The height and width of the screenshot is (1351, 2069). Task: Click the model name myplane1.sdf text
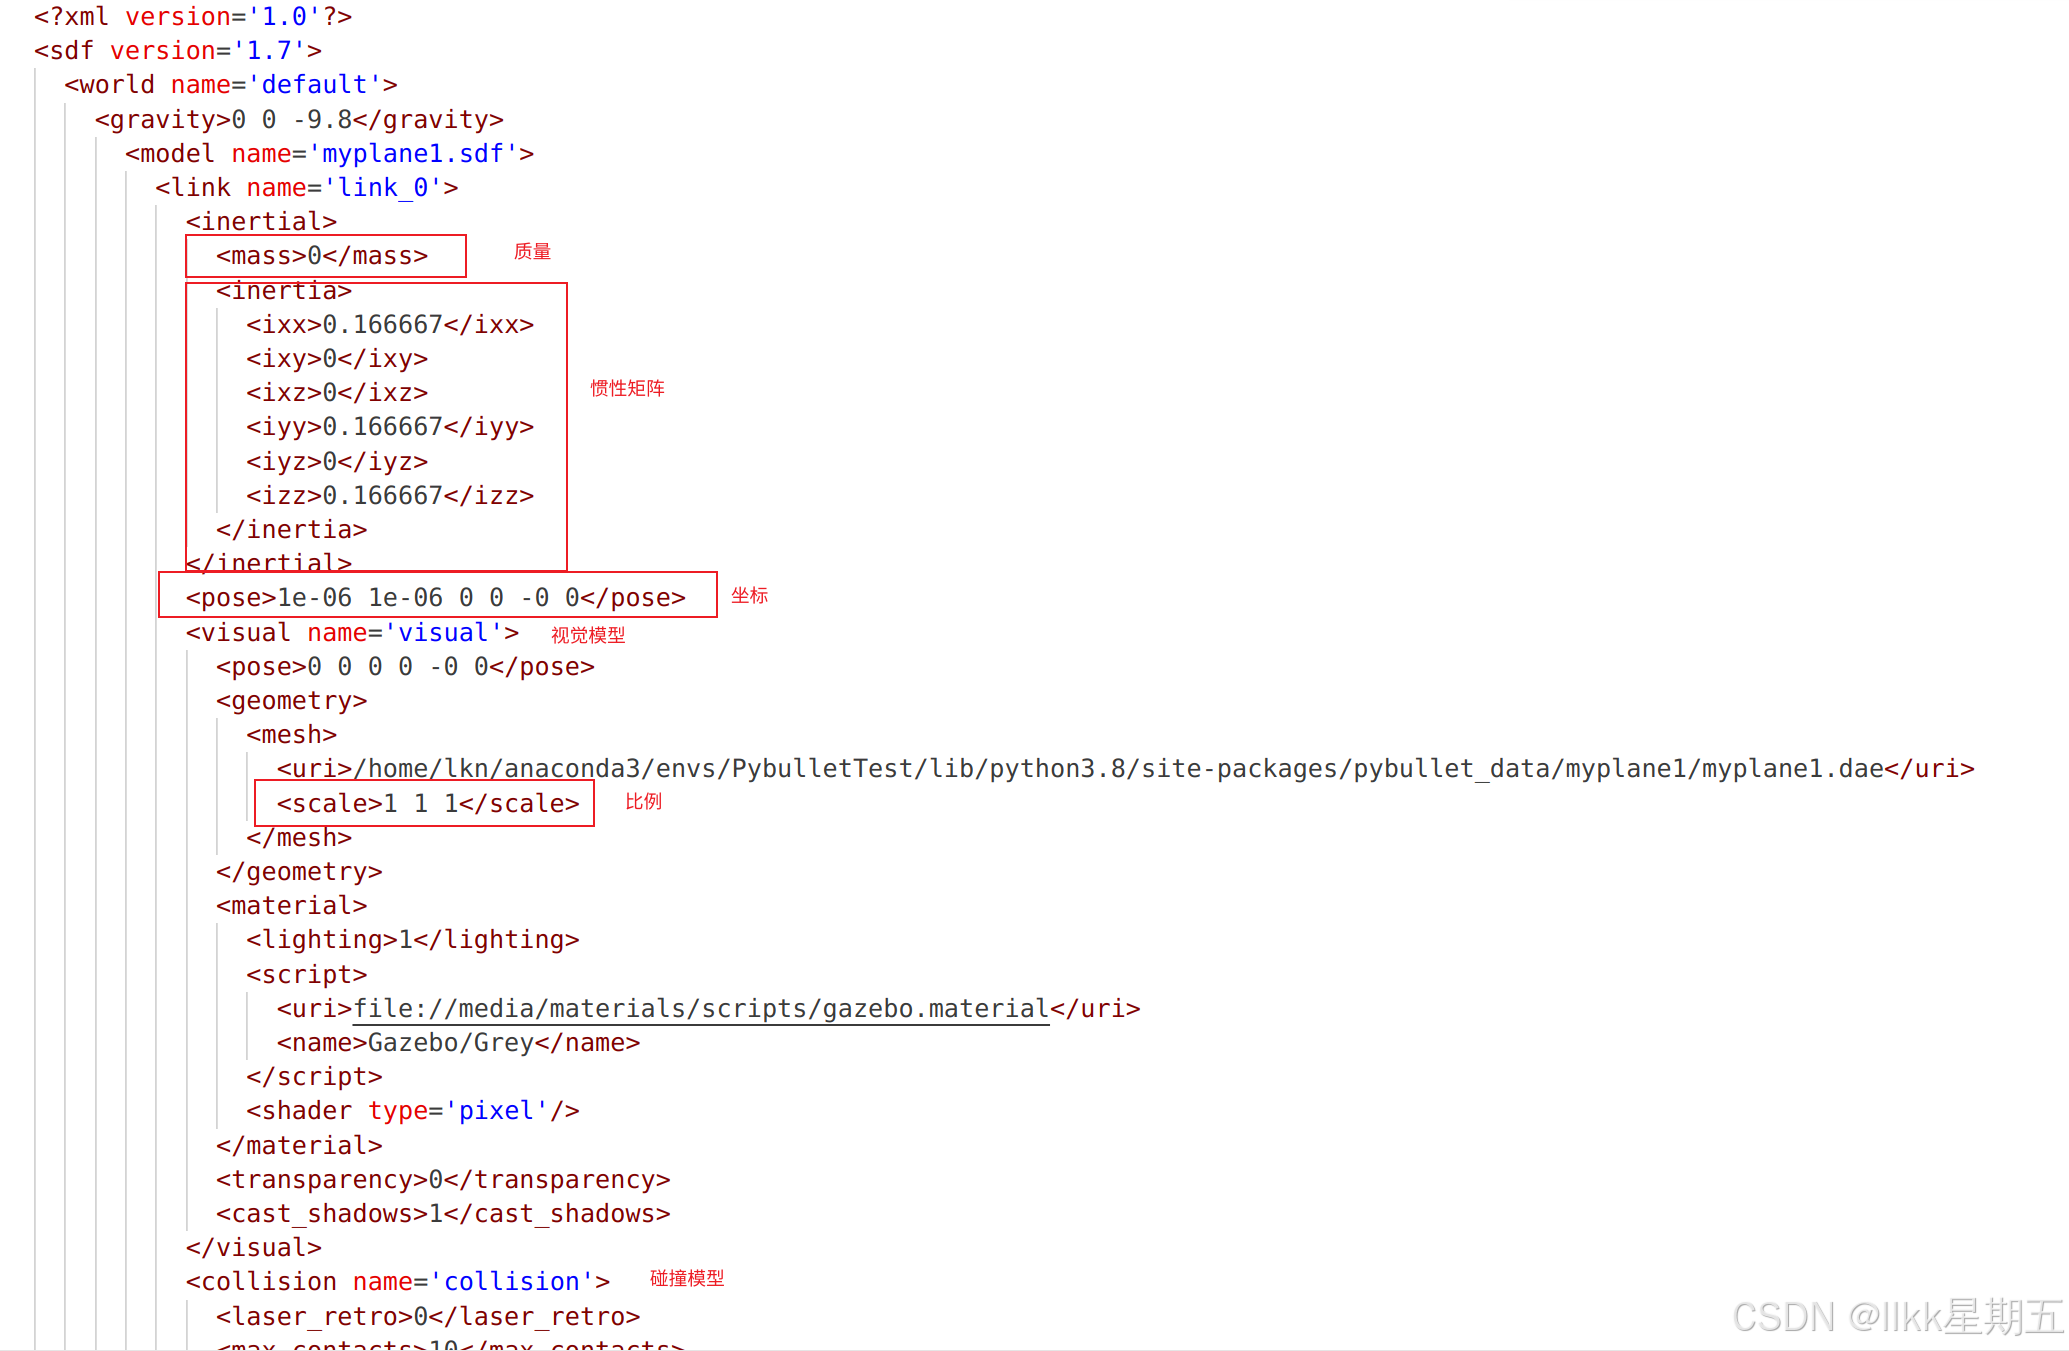tap(420, 153)
